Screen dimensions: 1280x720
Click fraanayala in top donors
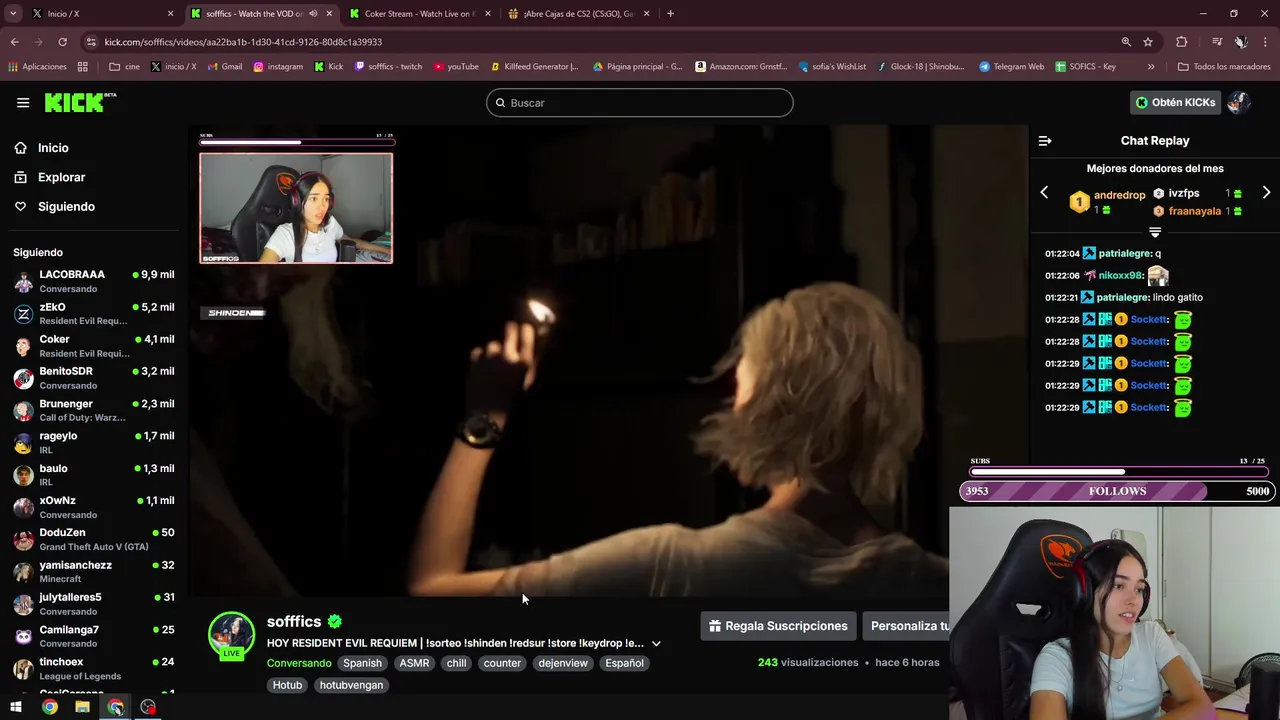click(x=1194, y=211)
